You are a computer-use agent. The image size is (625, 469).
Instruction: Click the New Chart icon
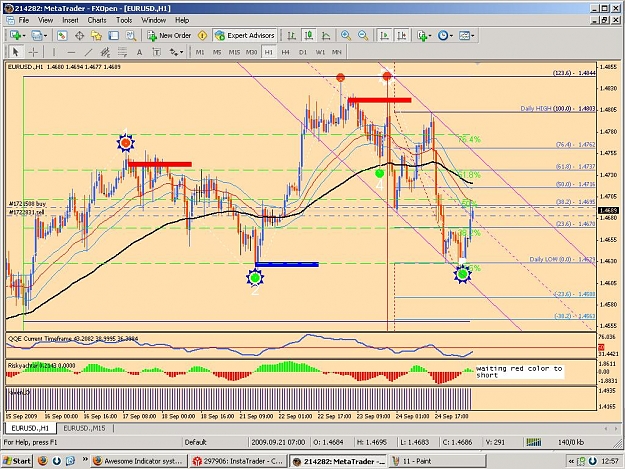tap(15, 35)
